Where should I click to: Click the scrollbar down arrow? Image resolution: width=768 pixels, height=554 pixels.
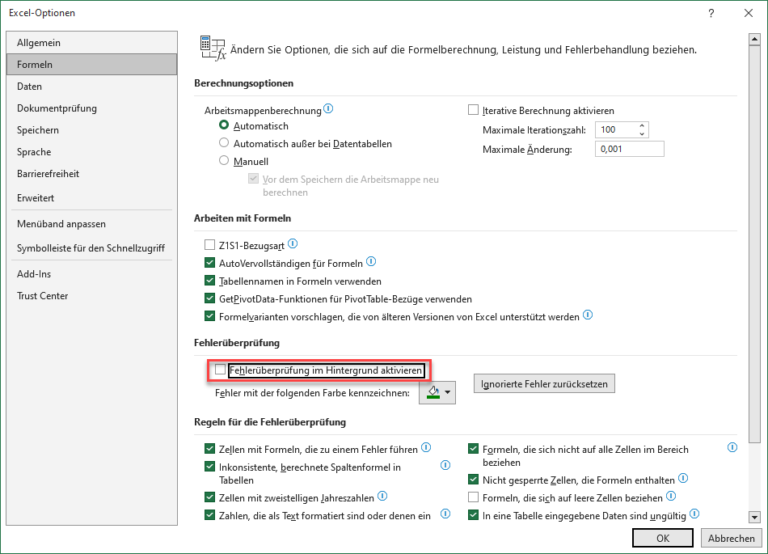point(754,517)
